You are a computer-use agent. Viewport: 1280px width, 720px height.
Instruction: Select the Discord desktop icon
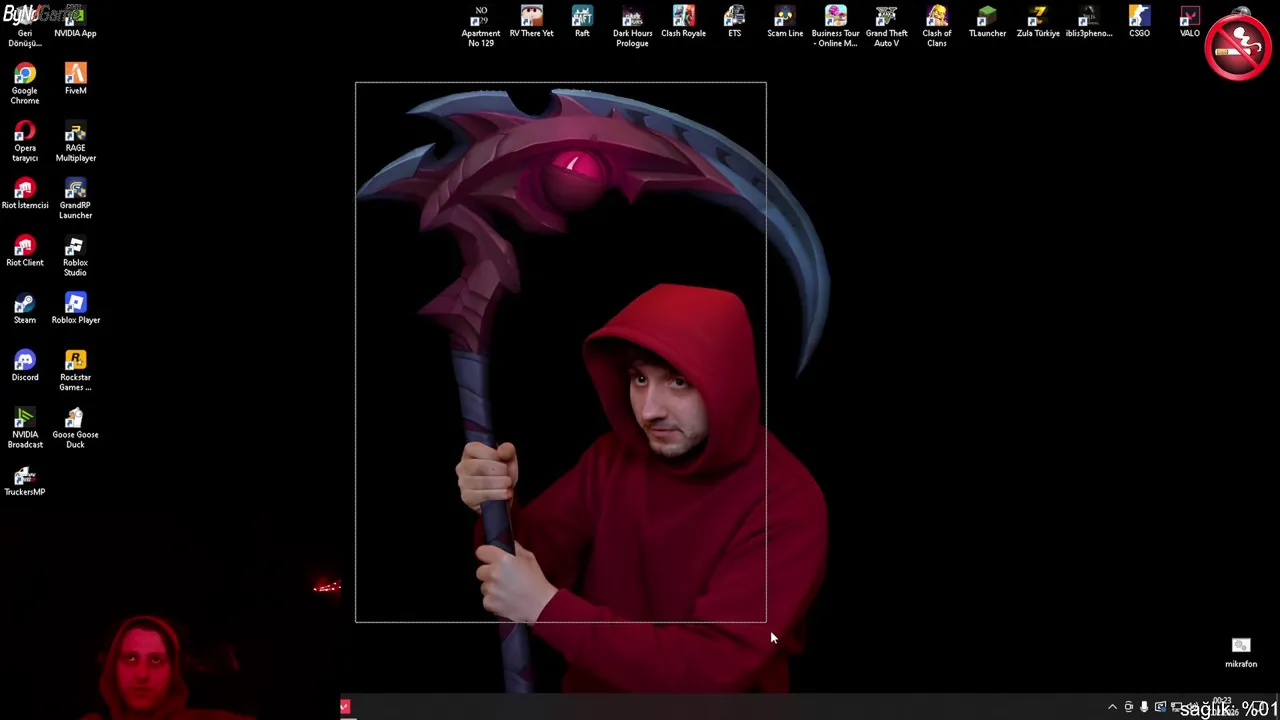click(x=25, y=365)
